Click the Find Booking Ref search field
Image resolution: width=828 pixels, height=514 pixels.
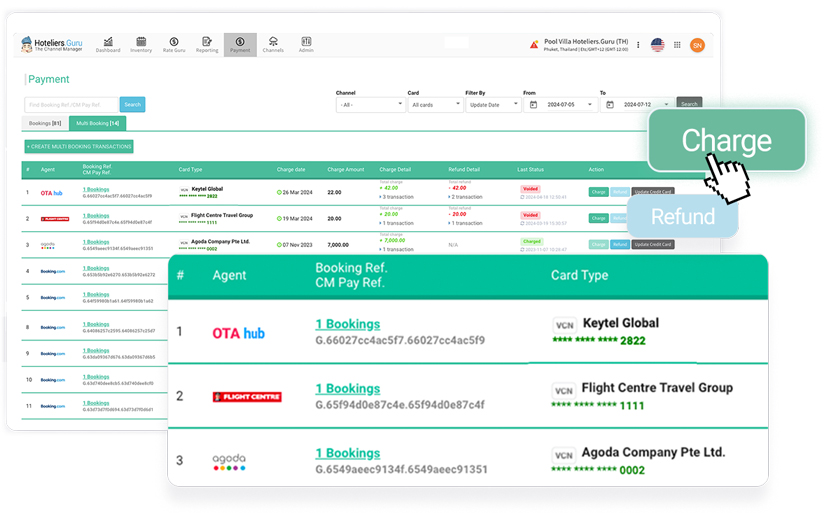pyautogui.click(x=71, y=104)
